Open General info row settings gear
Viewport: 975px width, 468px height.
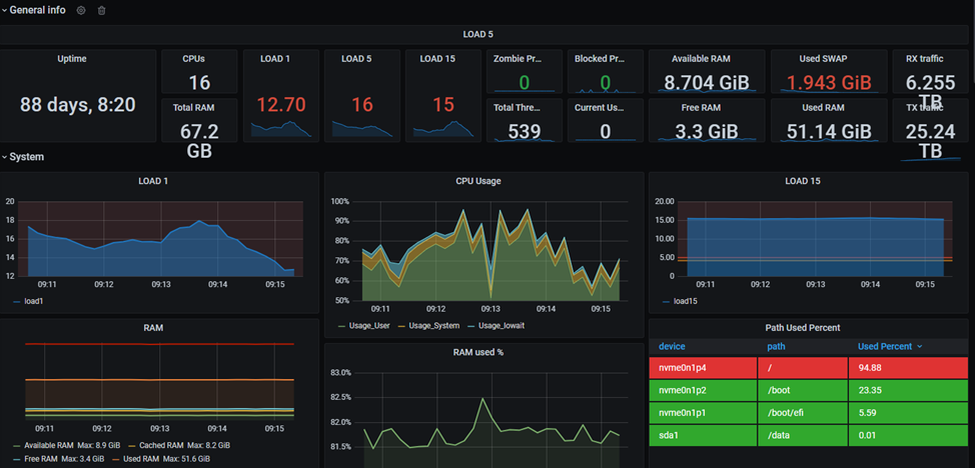pyautogui.click(x=81, y=11)
